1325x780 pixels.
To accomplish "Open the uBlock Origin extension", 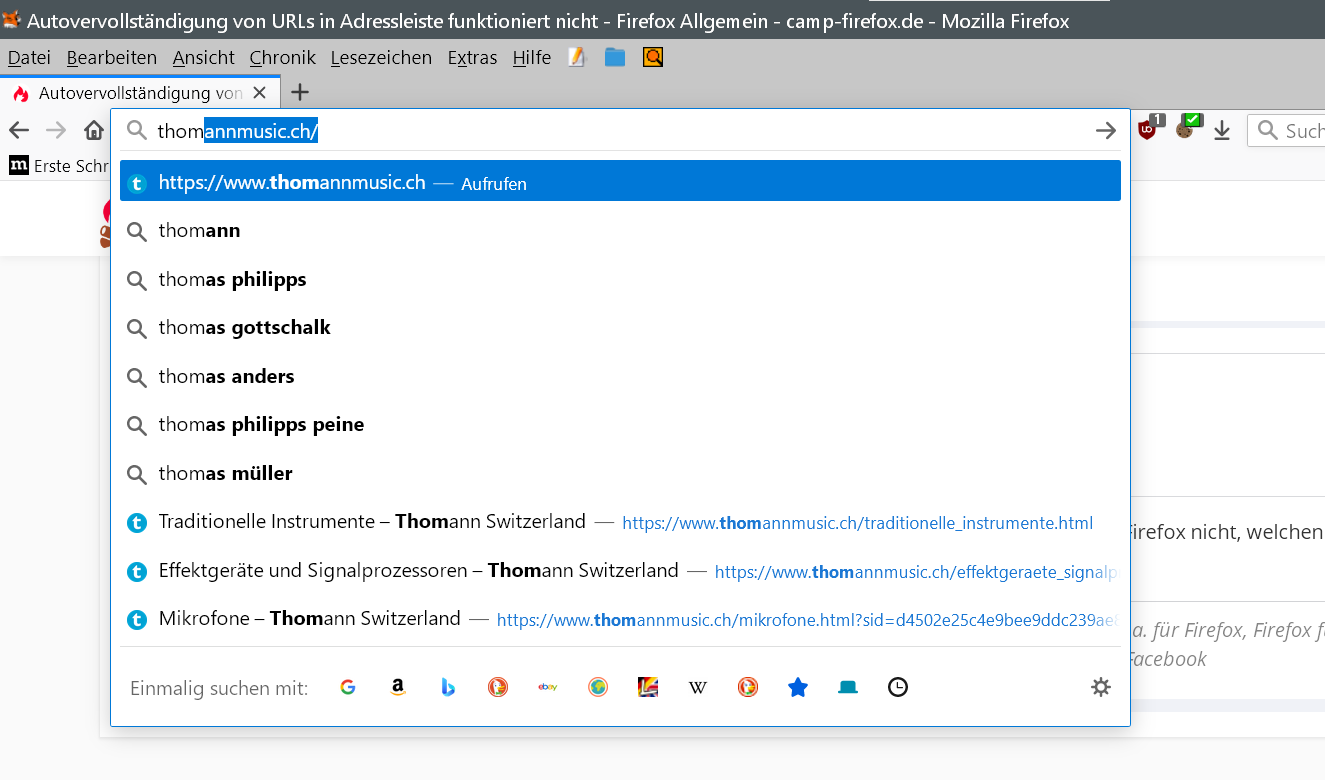I will pyautogui.click(x=1149, y=128).
